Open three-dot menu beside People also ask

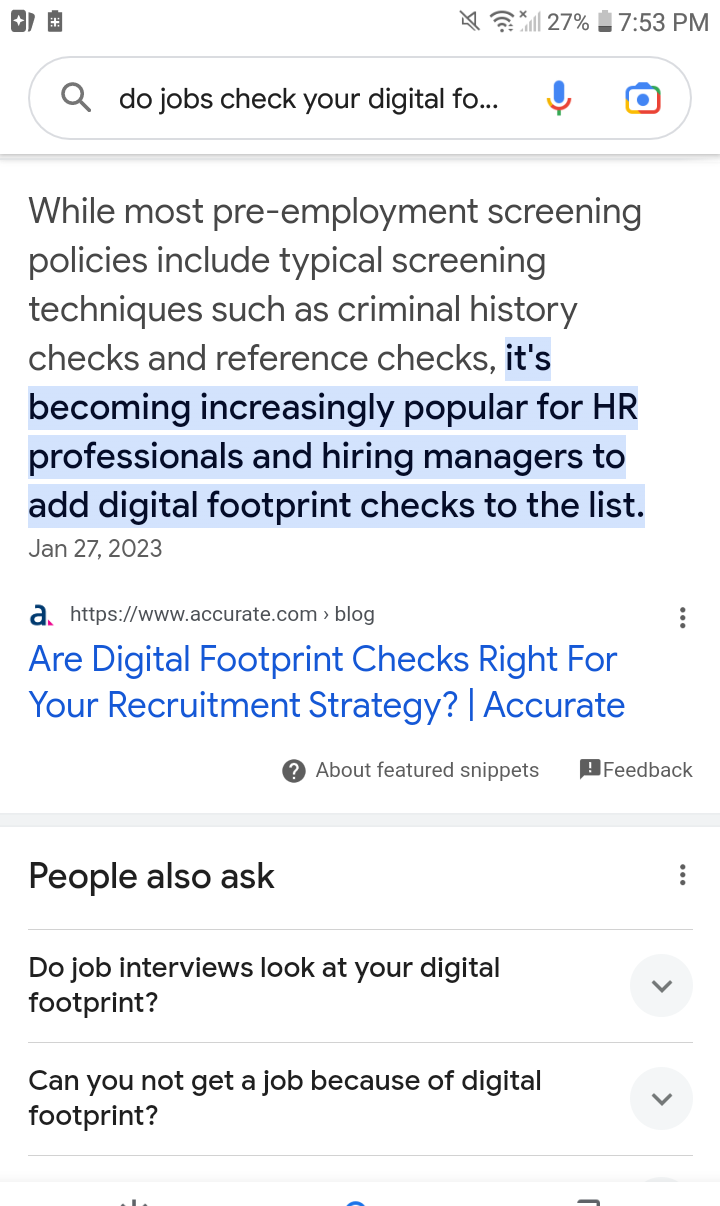pyautogui.click(x=682, y=876)
